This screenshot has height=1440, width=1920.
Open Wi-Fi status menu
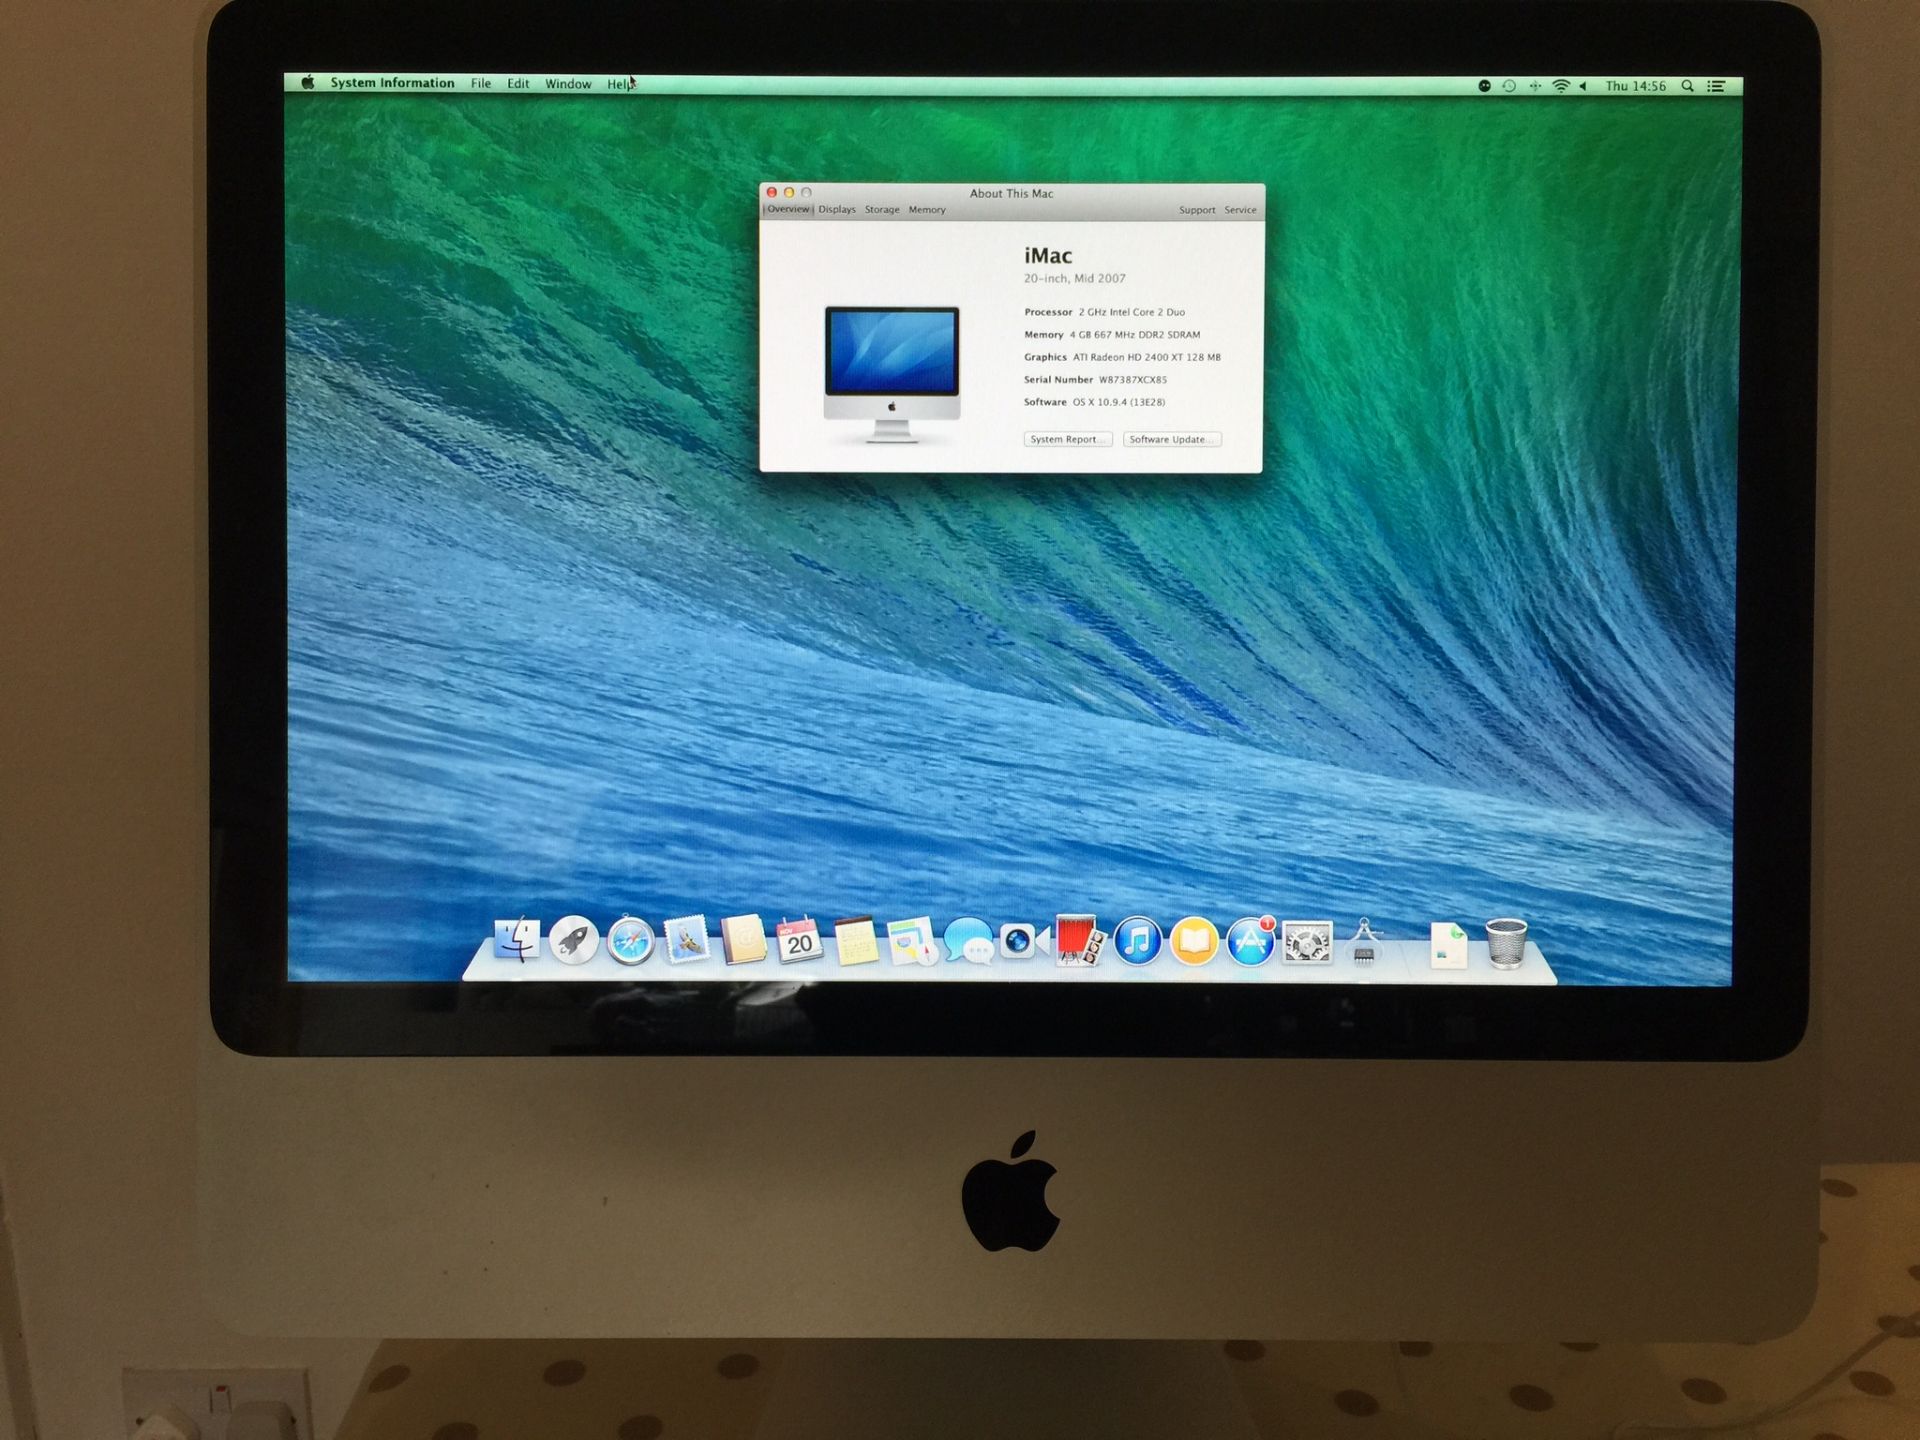[x=1561, y=86]
